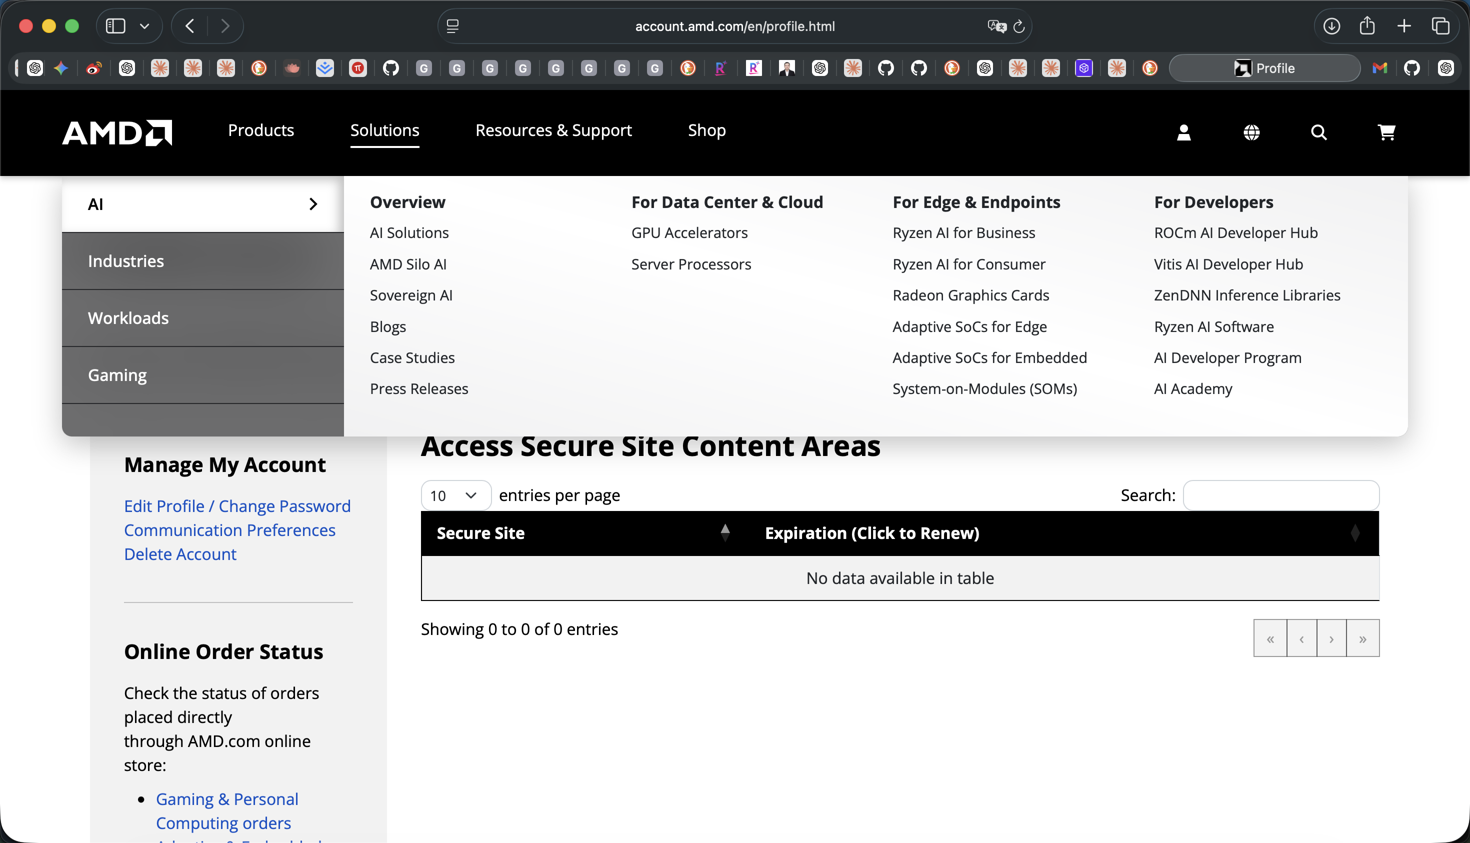Screen dimensions: 1470x843
Task: Go to first page of table
Action: [1270, 638]
